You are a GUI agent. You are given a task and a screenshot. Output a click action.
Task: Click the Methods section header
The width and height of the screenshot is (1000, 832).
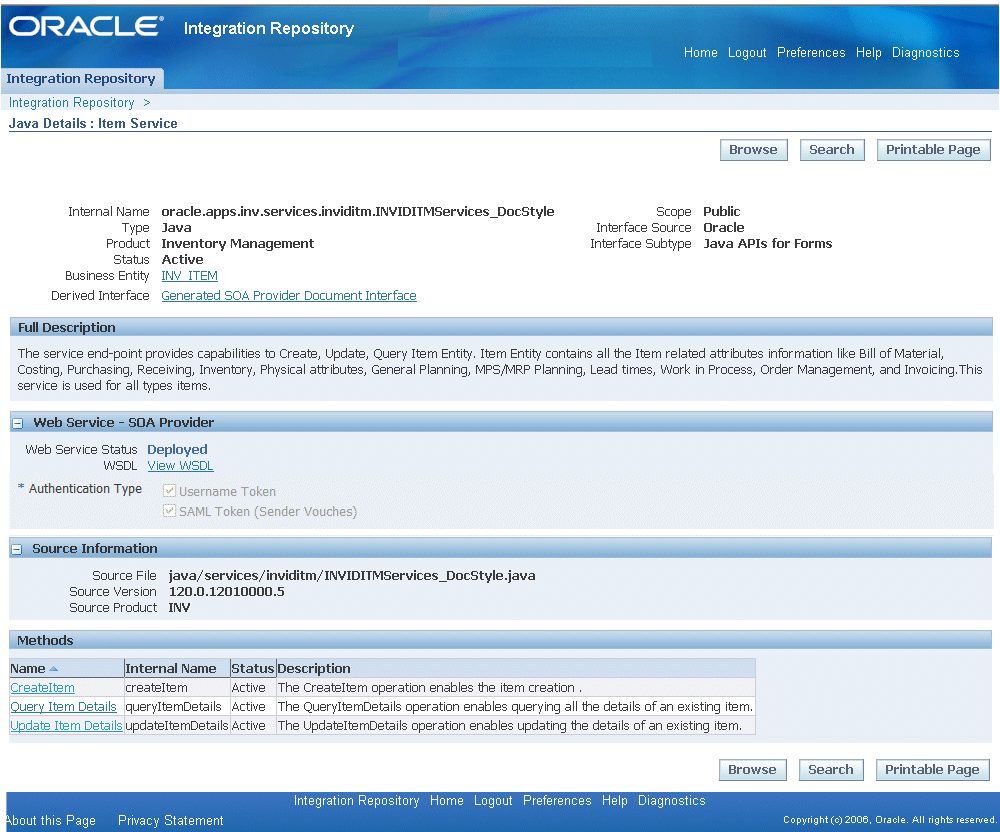501,641
